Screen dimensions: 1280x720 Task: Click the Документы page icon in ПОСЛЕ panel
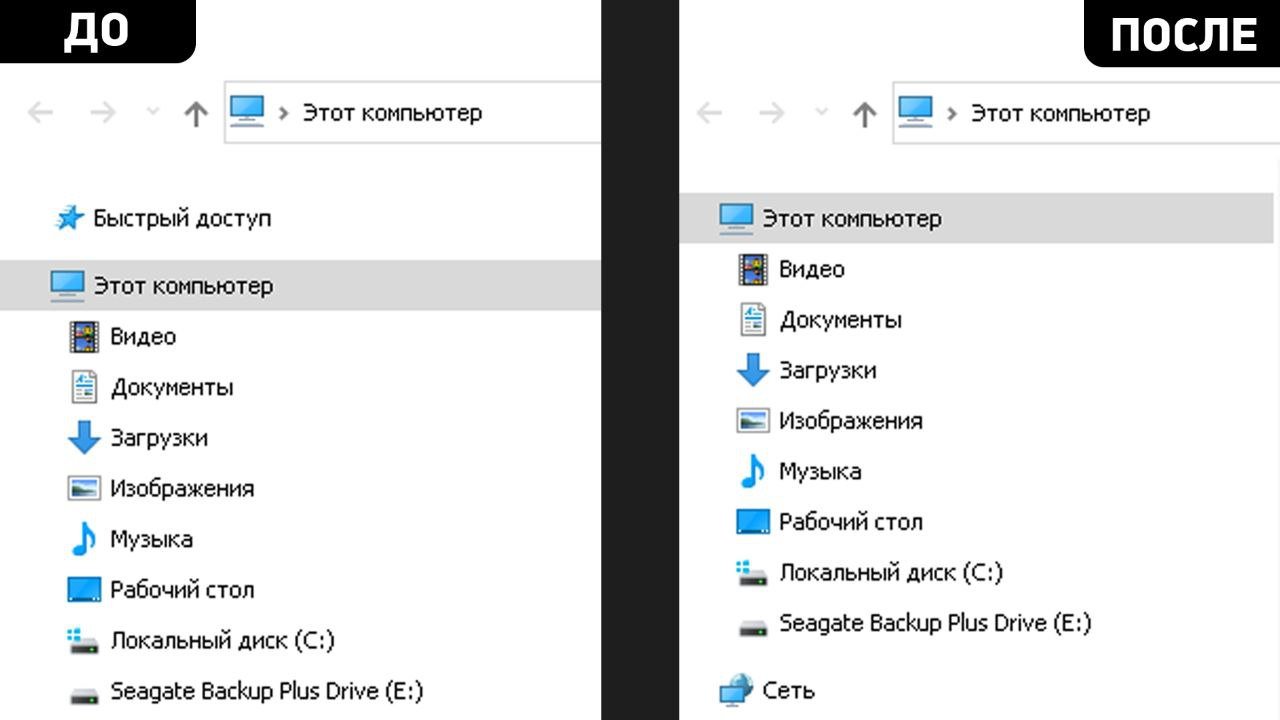point(752,319)
